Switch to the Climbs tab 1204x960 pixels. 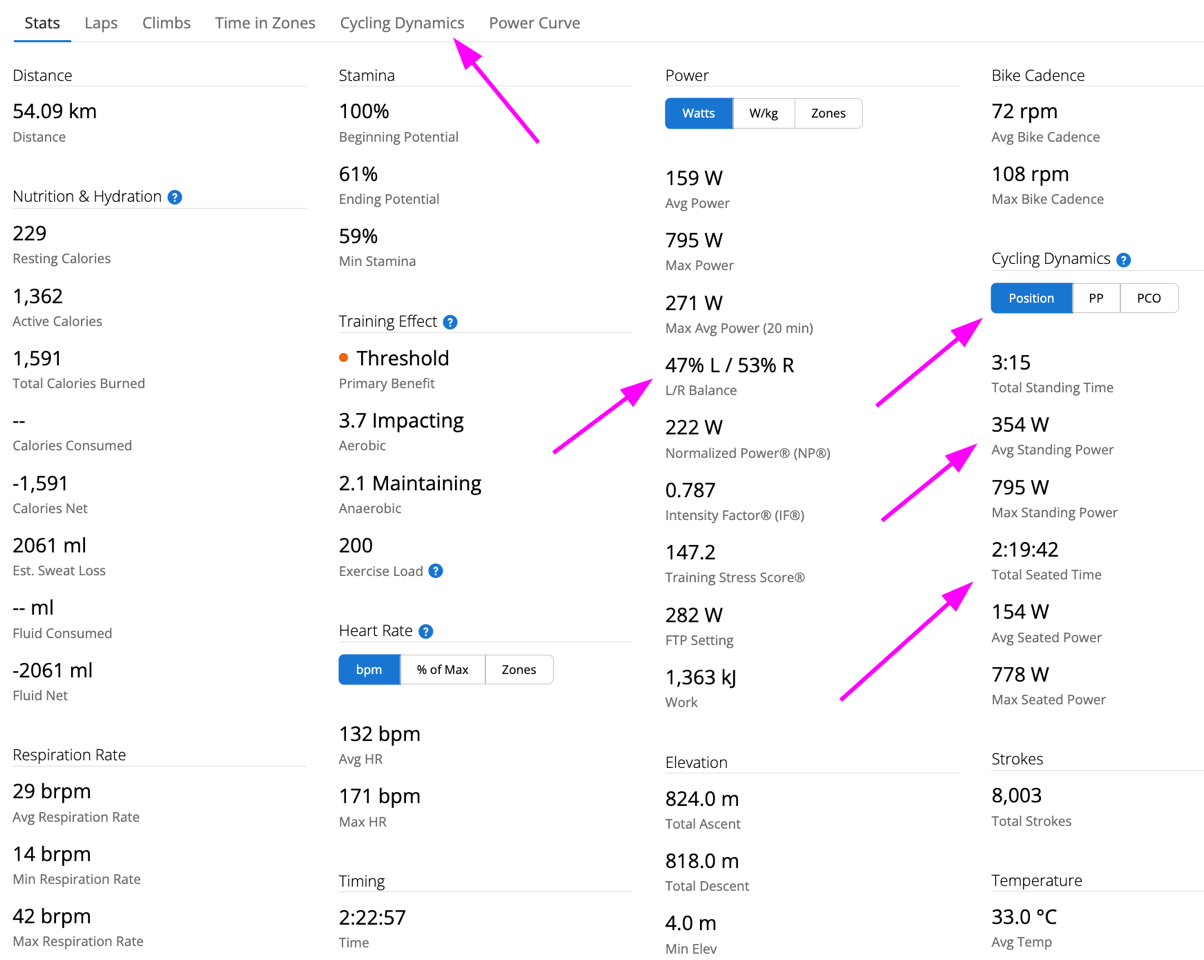[166, 23]
